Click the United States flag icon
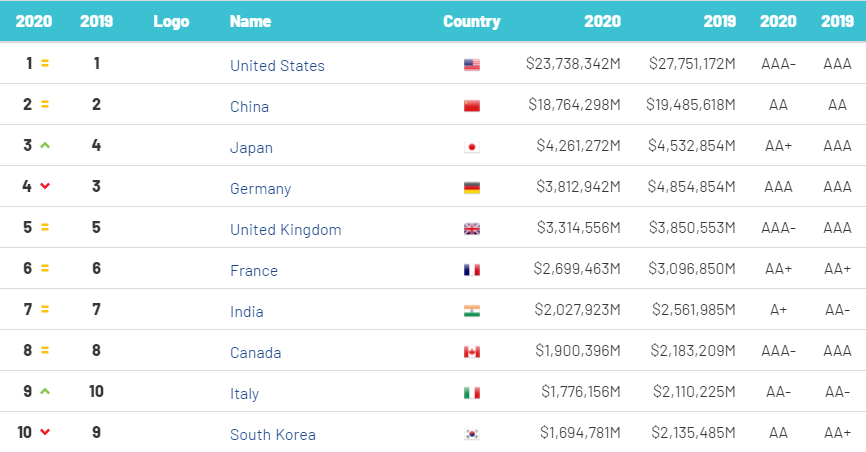 (472, 65)
